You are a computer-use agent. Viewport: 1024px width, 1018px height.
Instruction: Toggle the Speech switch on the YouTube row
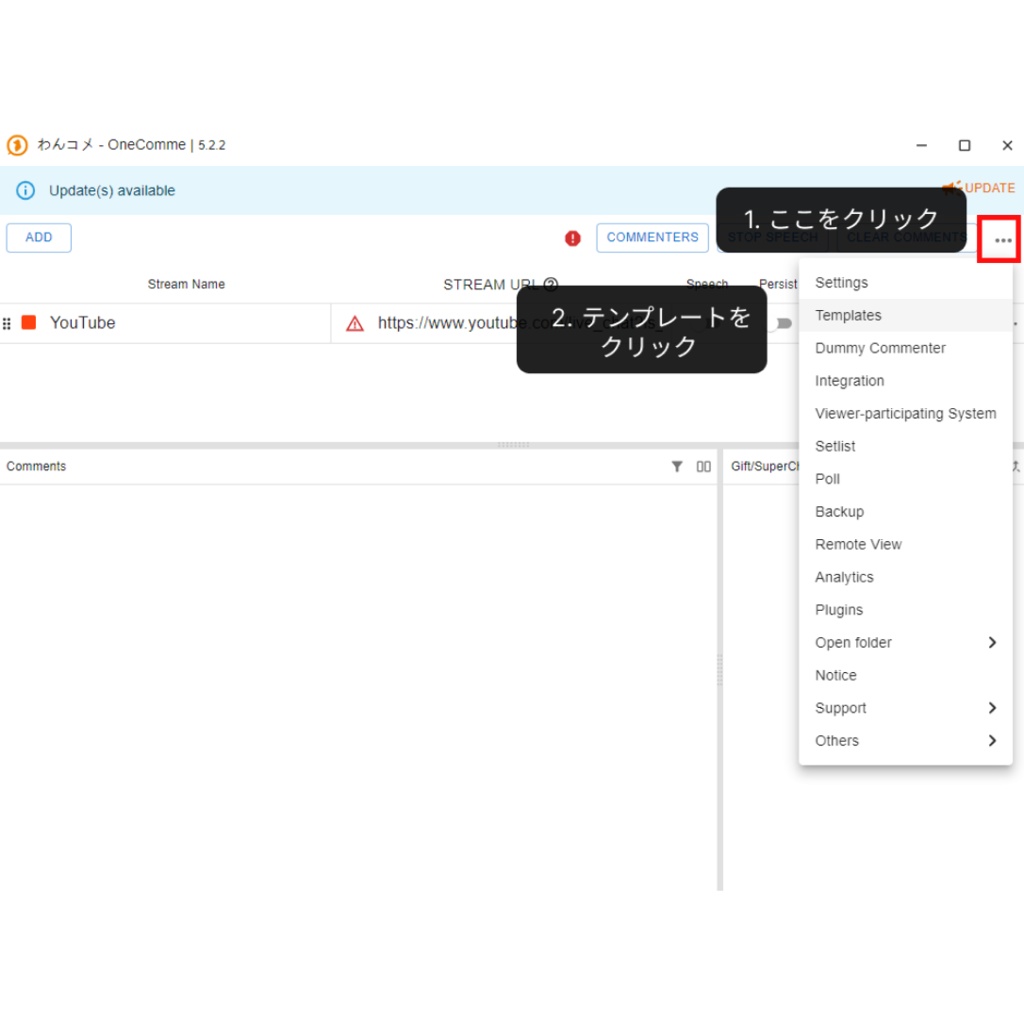click(x=784, y=323)
